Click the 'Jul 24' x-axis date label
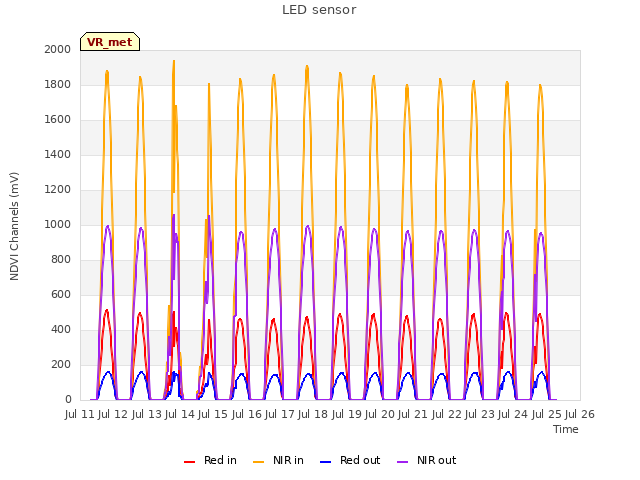Viewport: 640px width, 480px height. pyautogui.click(x=513, y=414)
